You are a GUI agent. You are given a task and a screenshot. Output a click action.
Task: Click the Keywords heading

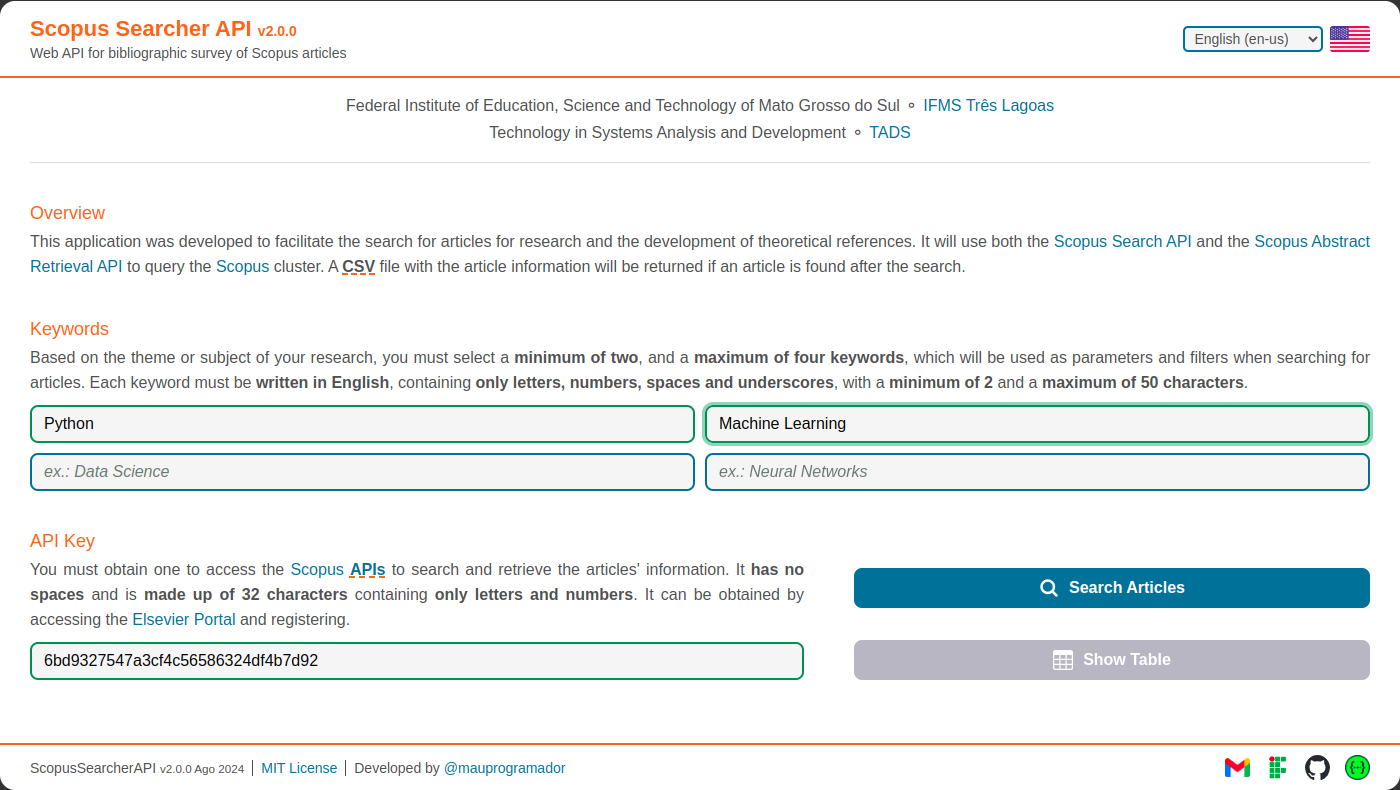[x=69, y=329]
